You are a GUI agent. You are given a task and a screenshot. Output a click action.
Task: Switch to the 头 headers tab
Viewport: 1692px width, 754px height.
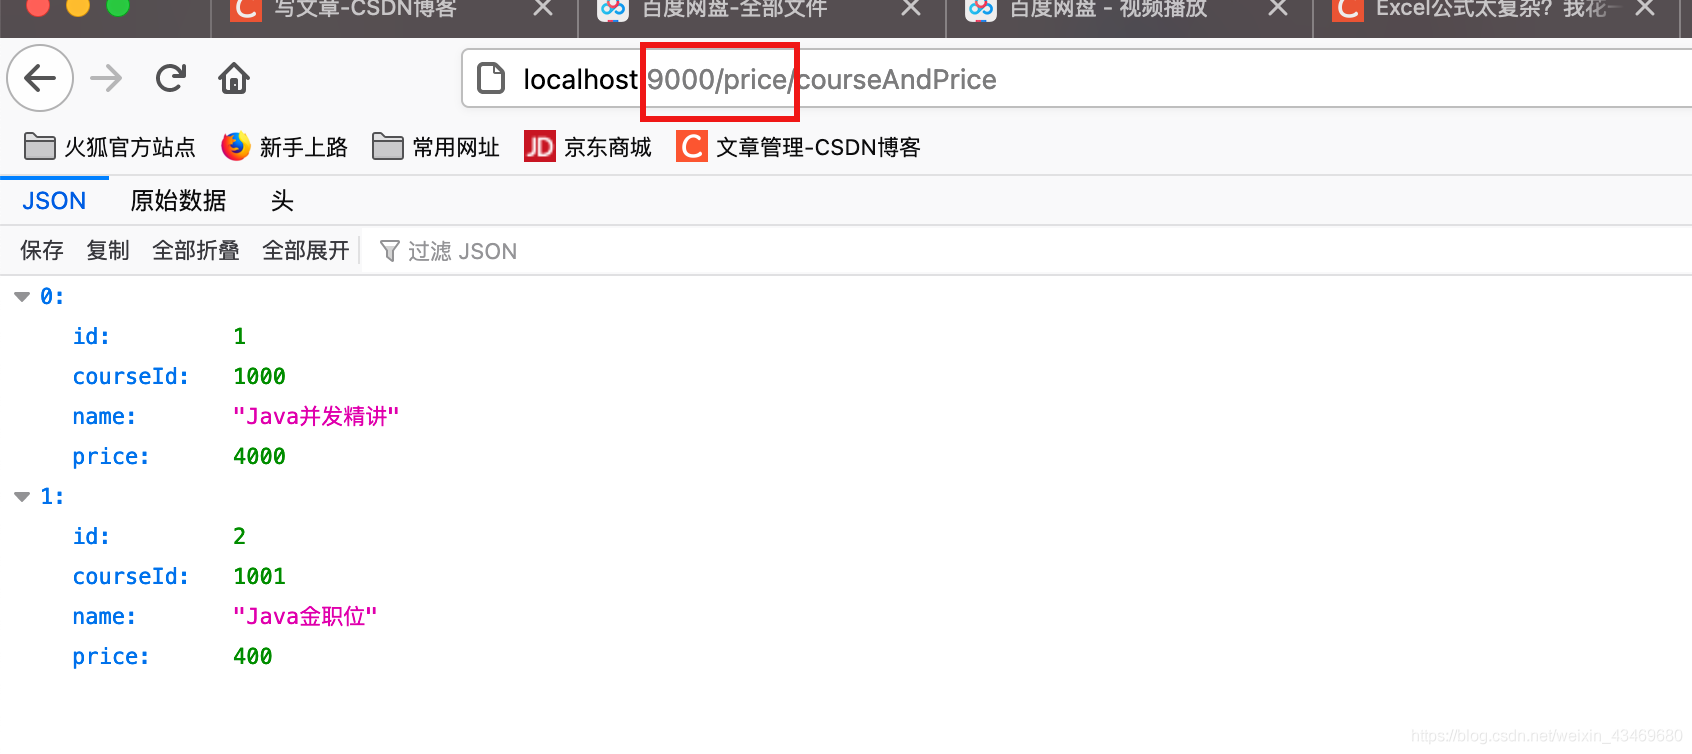(282, 201)
